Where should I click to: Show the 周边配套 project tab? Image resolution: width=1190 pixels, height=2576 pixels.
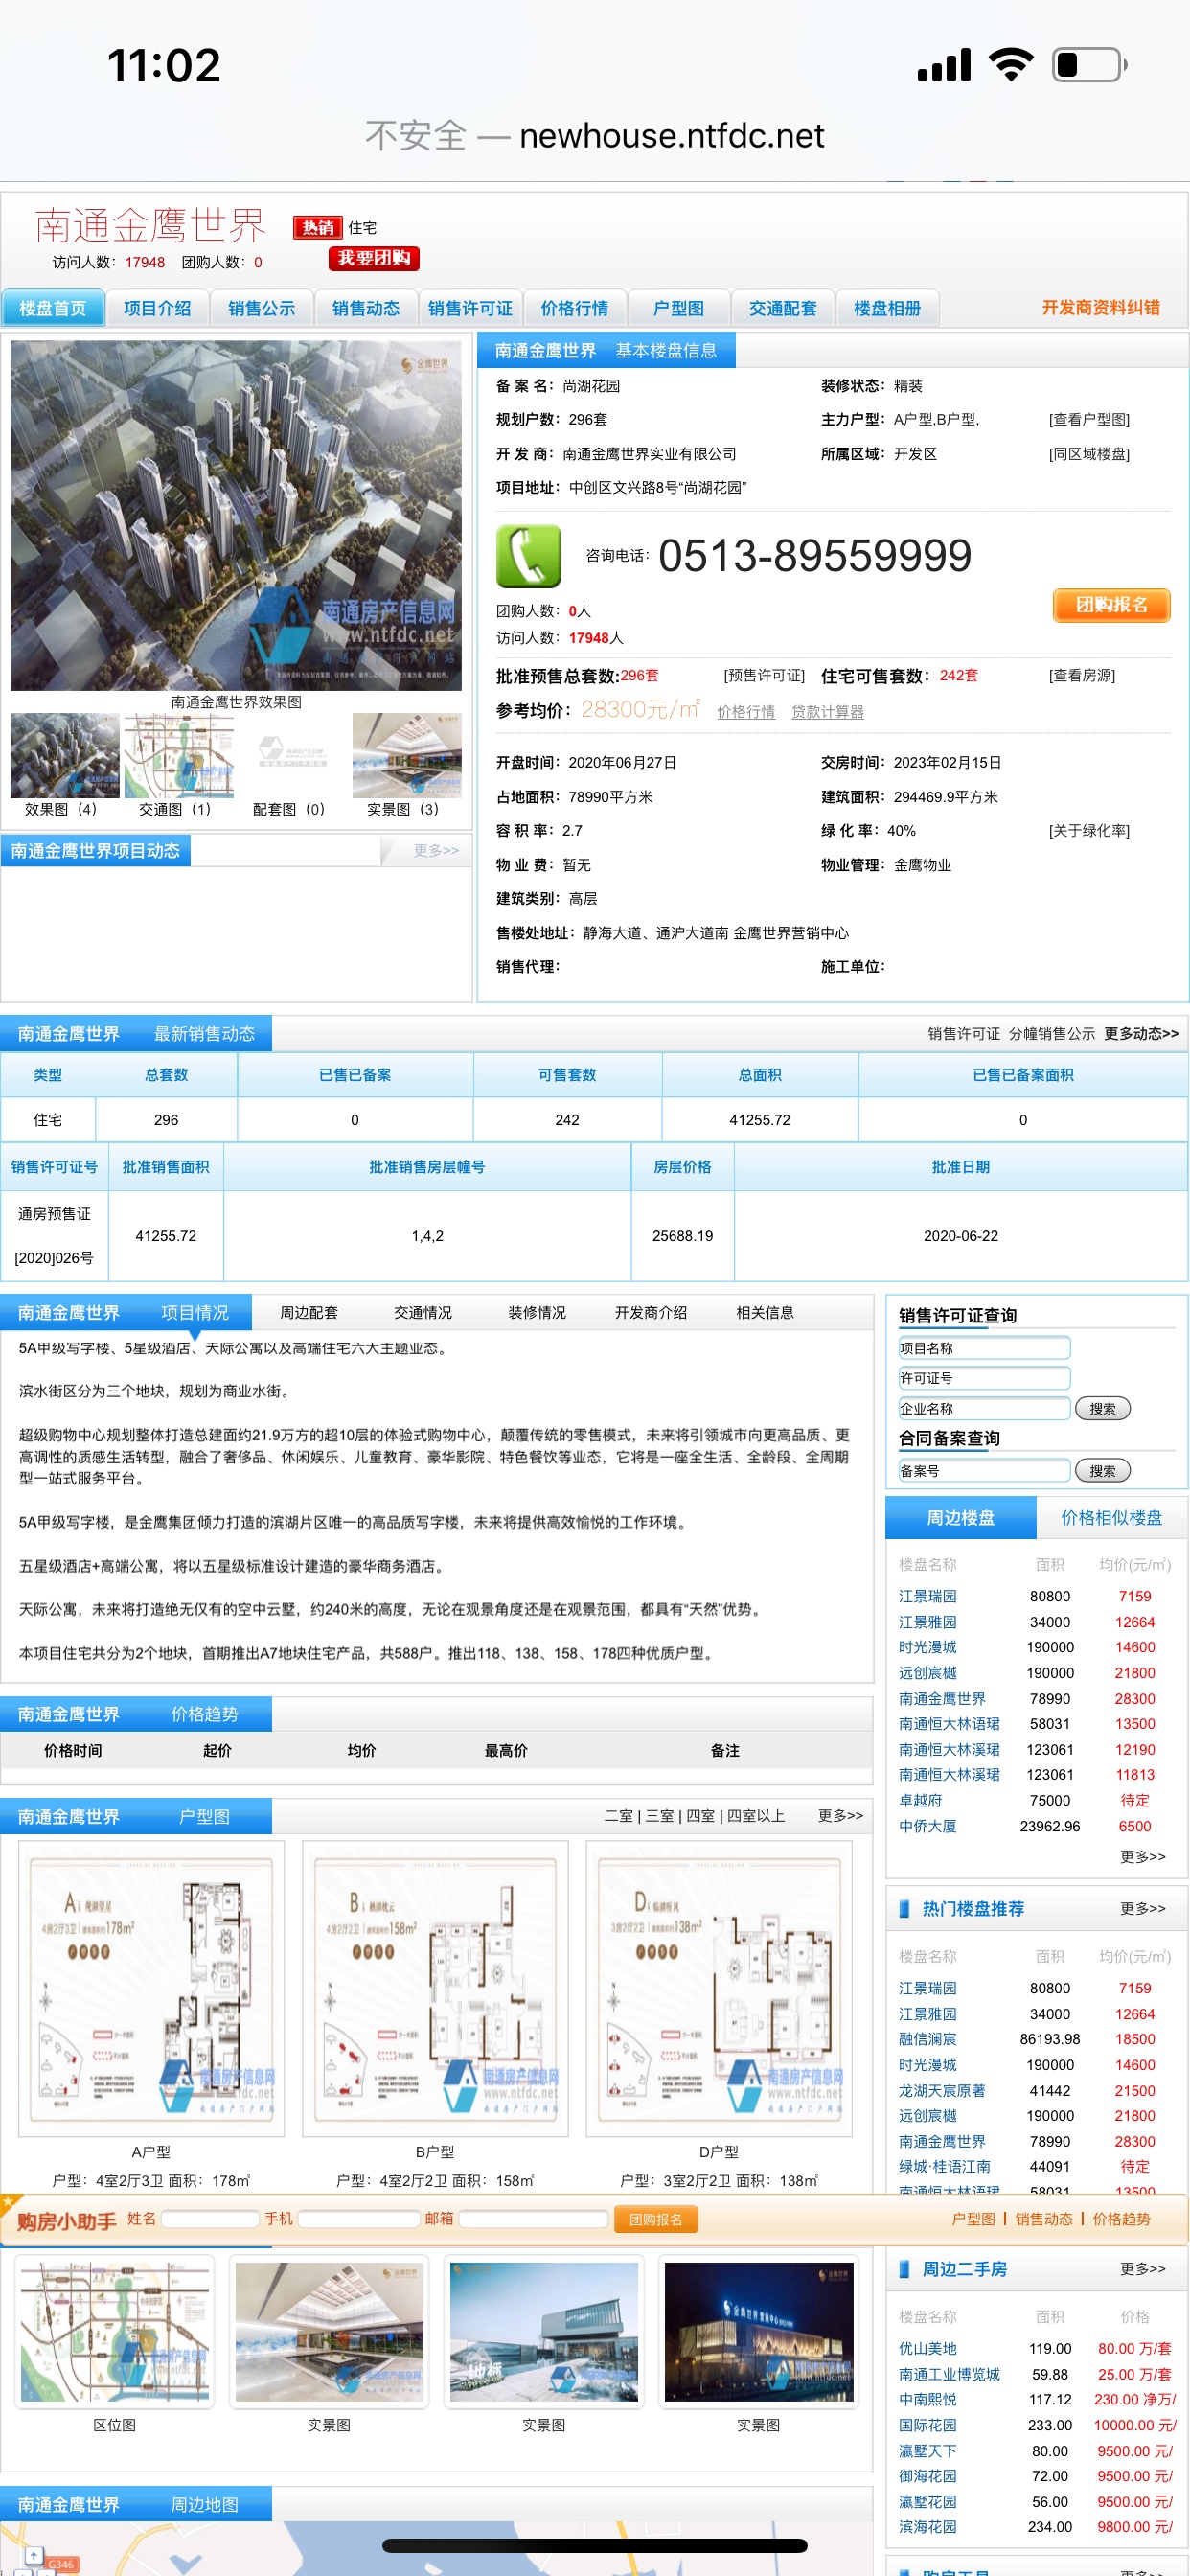[x=308, y=1312]
